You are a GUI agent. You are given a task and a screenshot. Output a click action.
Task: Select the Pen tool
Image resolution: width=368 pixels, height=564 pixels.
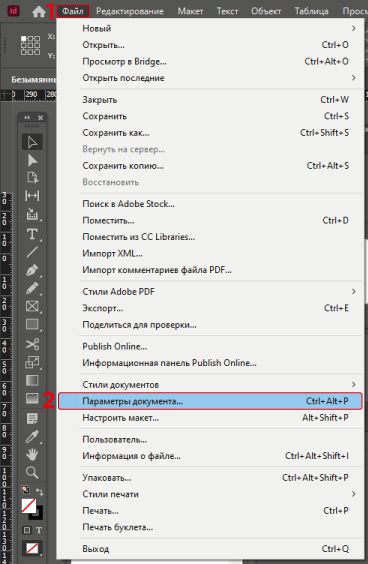click(x=32, y=270)
